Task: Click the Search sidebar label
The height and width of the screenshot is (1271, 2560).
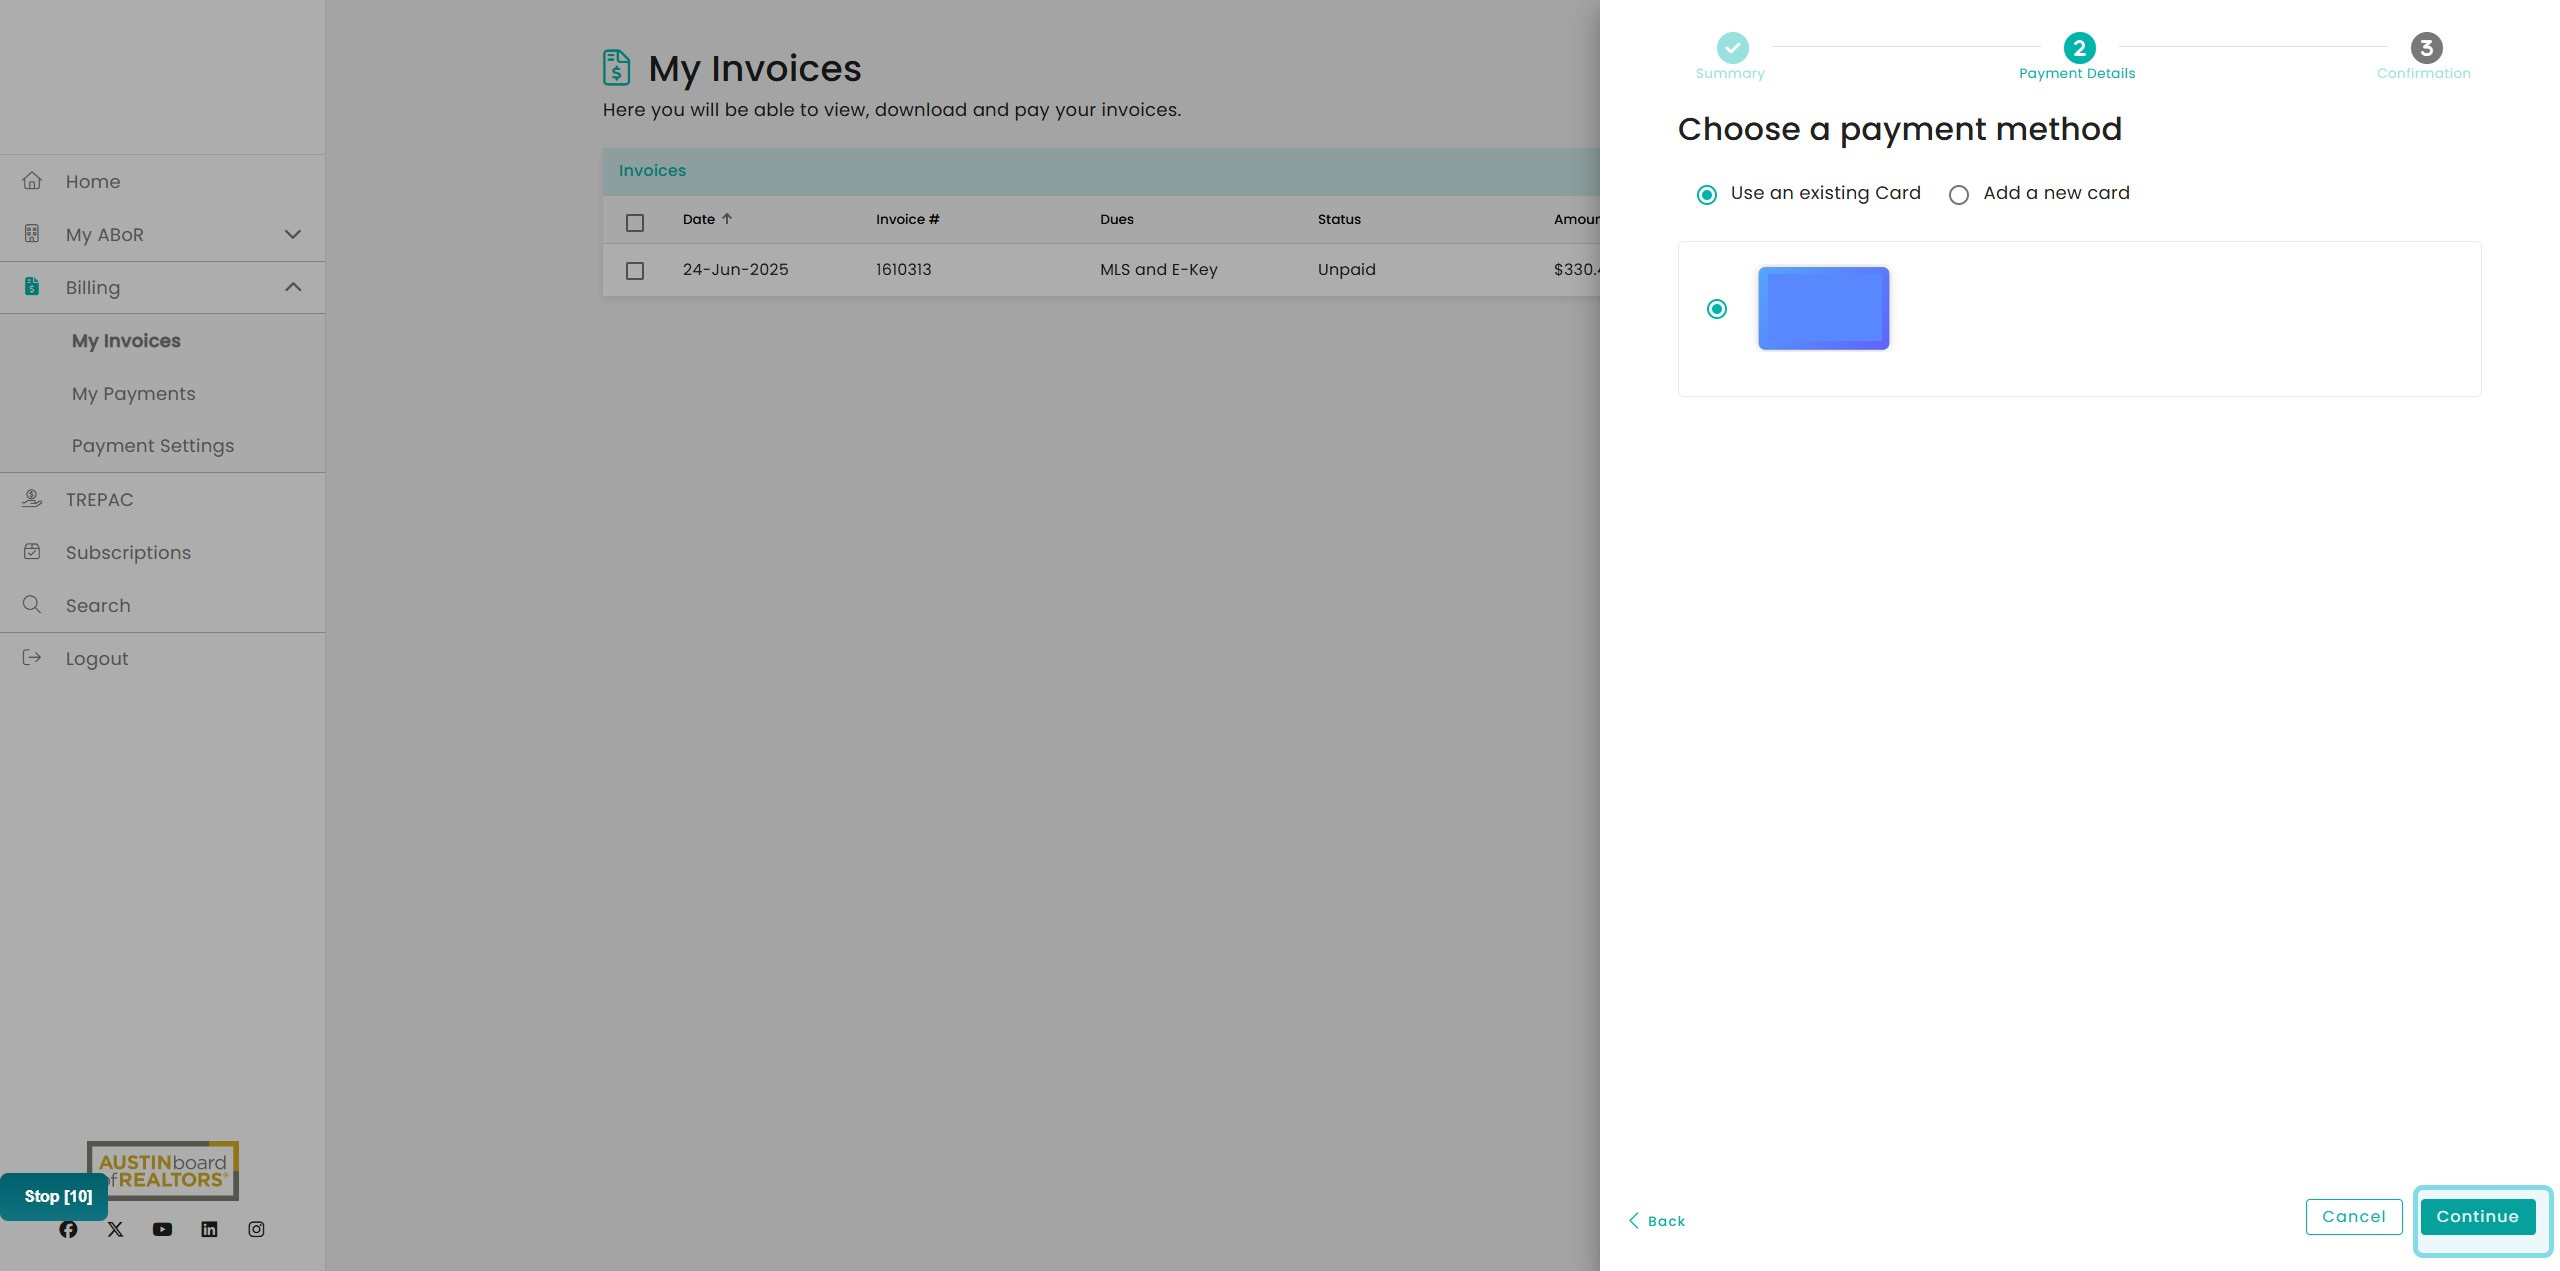Action: pyautogui.click(x=98, y=605)
